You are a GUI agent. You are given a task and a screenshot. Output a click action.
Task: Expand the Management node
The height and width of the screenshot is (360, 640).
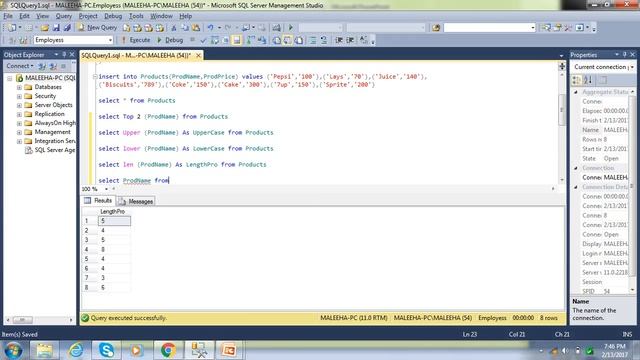coord(19,132)
